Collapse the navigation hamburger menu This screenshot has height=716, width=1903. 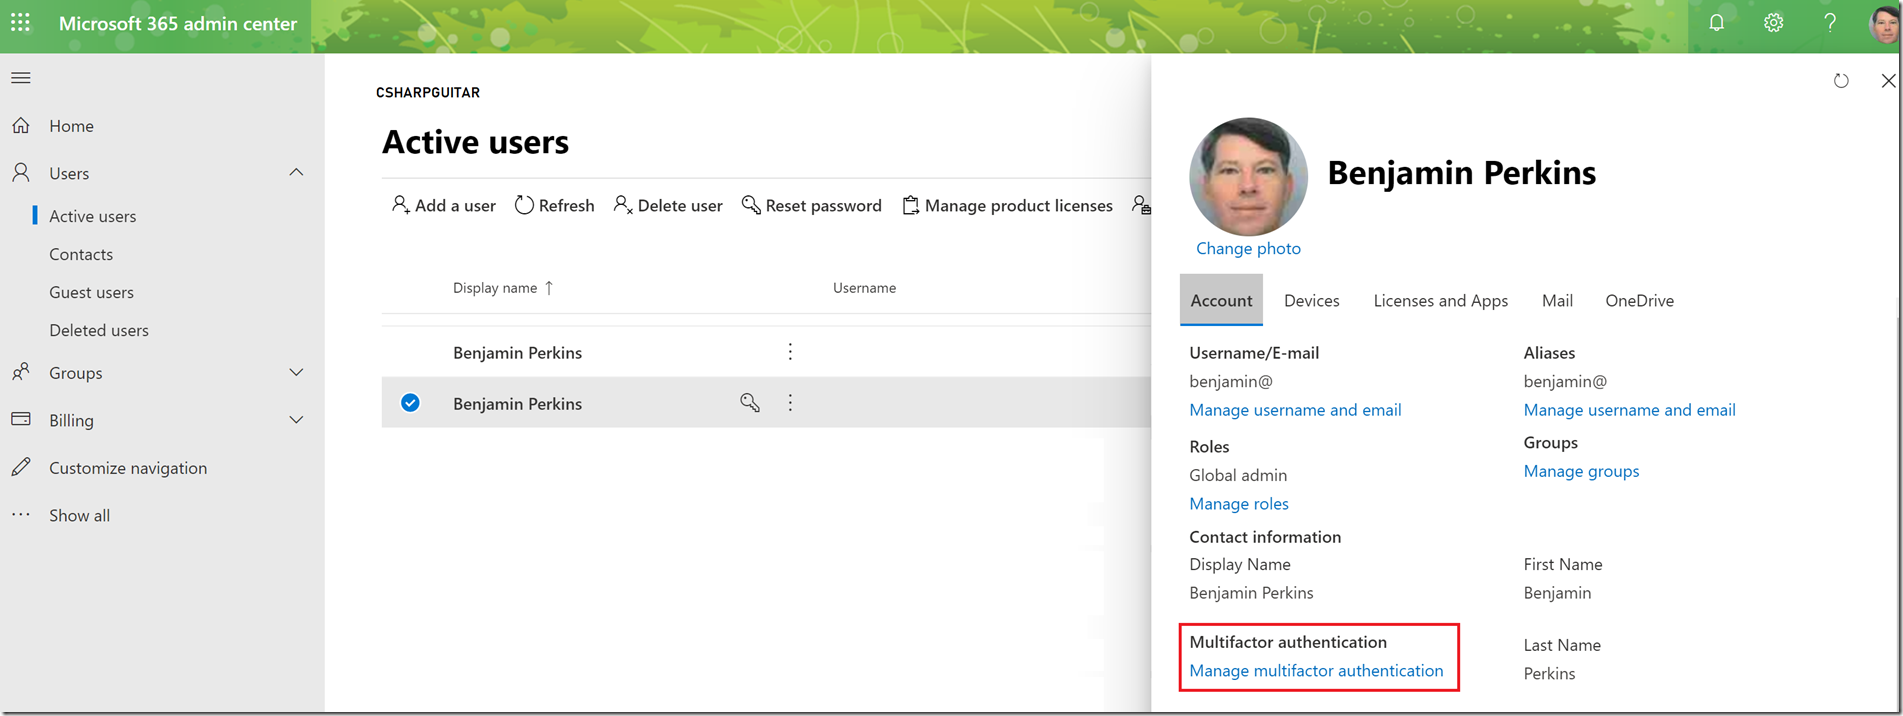[x=21, y=78]
